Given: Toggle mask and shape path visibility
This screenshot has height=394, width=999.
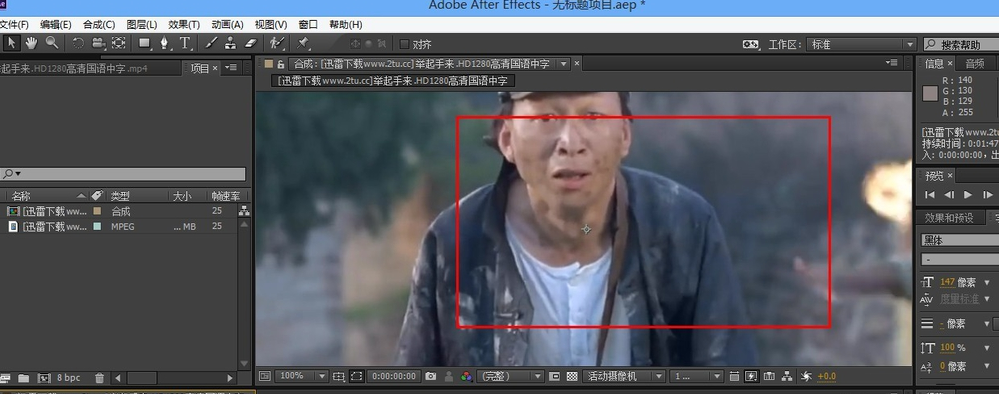Looking at the screenshot, I should tap(357, 376).
